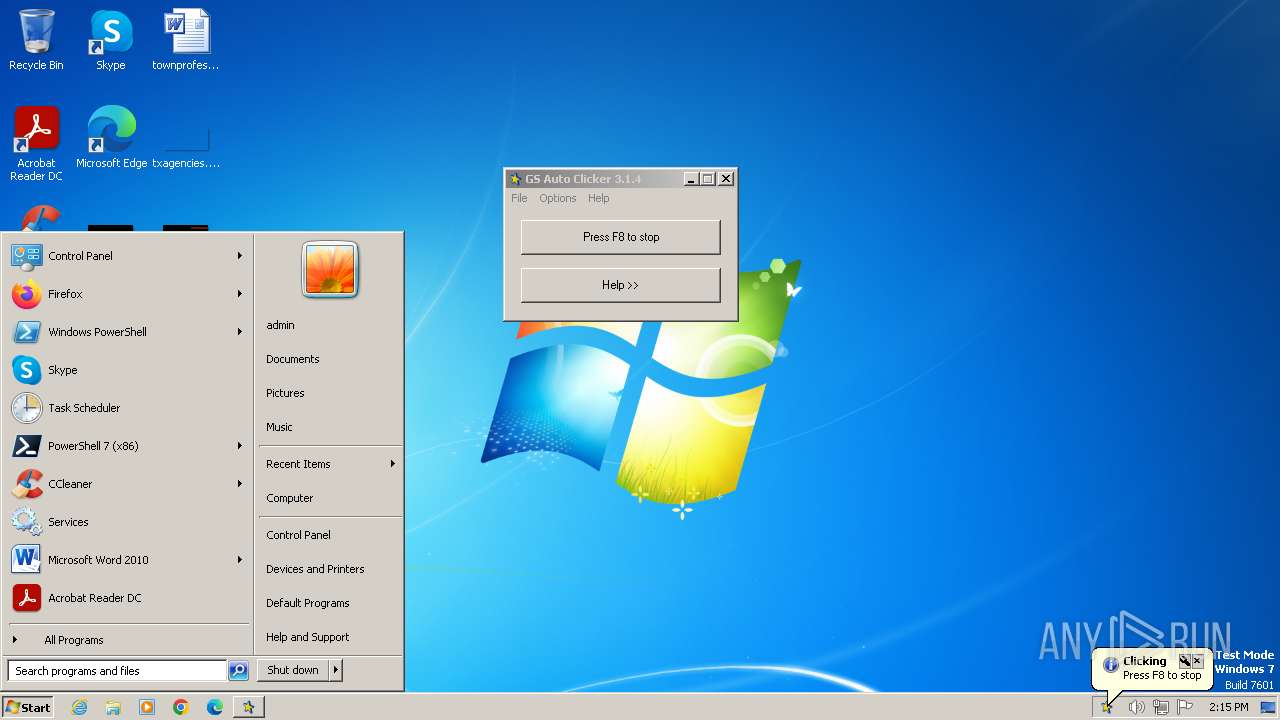The height and width of the screenshot is (720, 1280).
Task: Open File Explorer from taskbar
Action: [113, 707]
